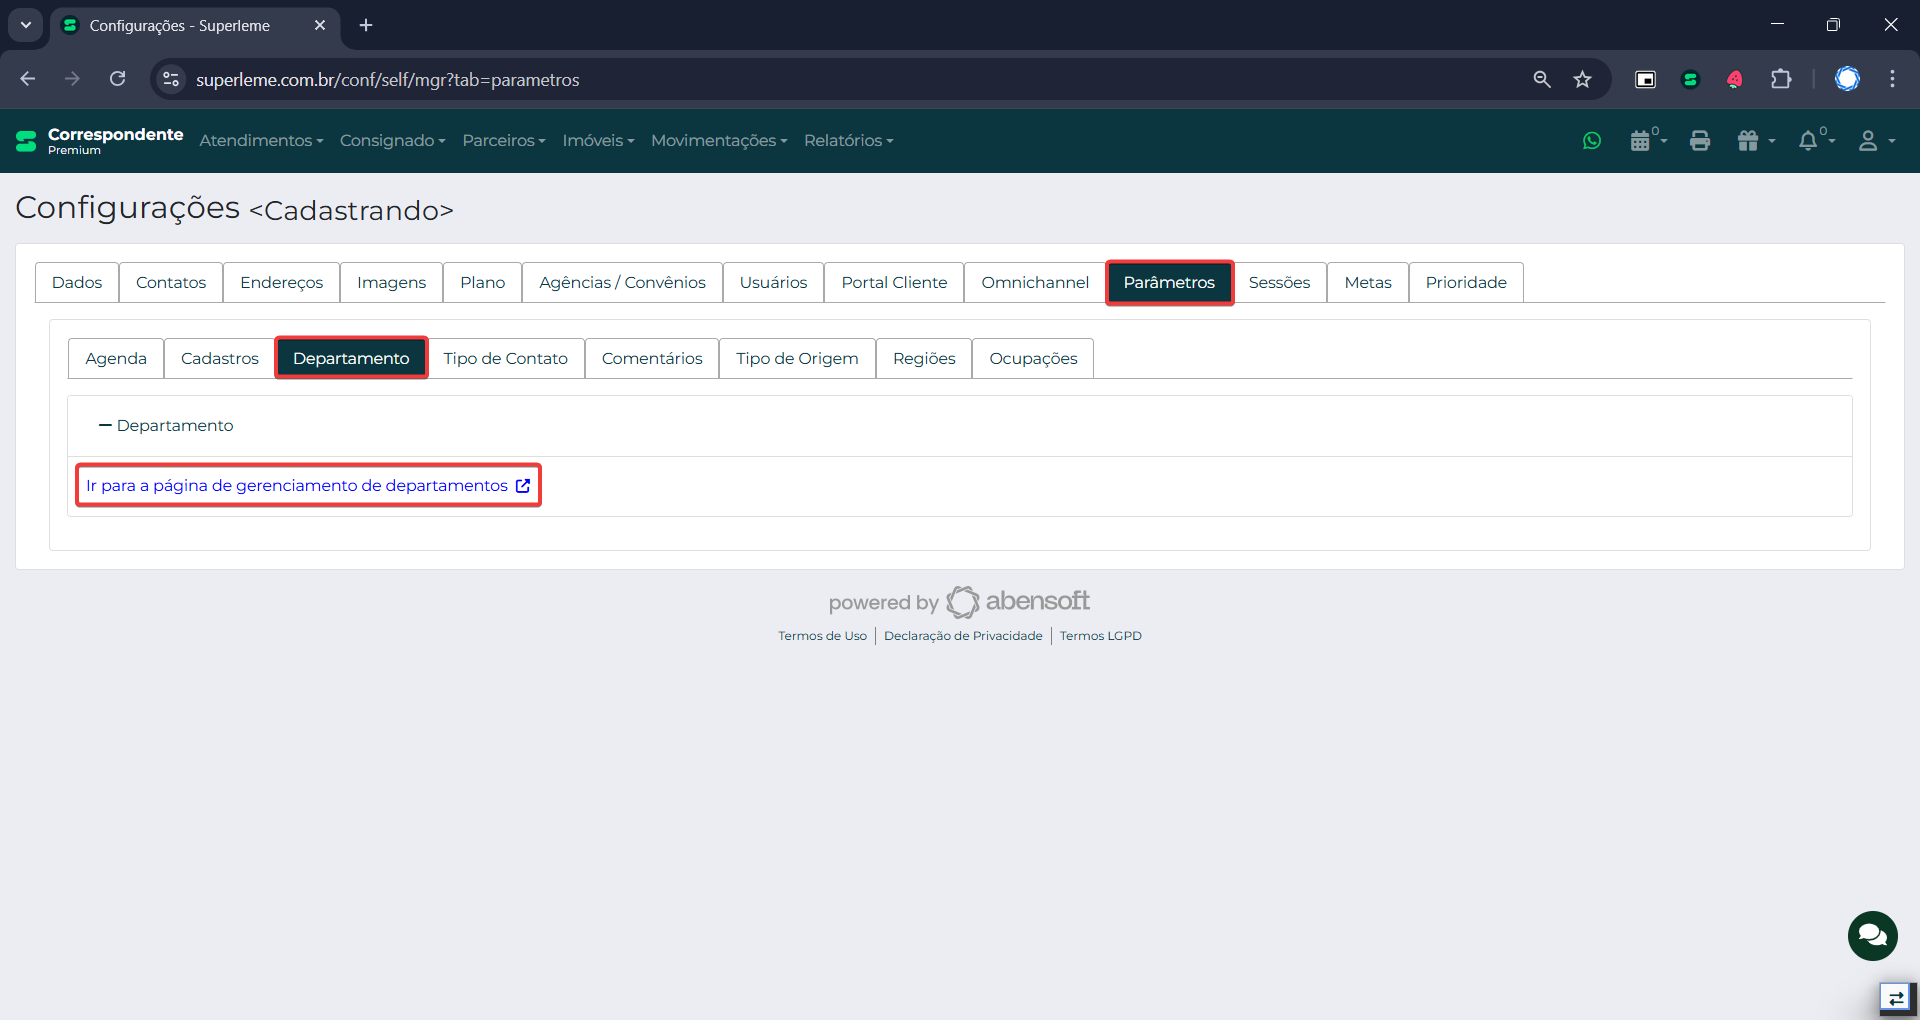Open the Termos de Uso link
Viewport: 1920px width, 1020px height.
pos(822,636)
